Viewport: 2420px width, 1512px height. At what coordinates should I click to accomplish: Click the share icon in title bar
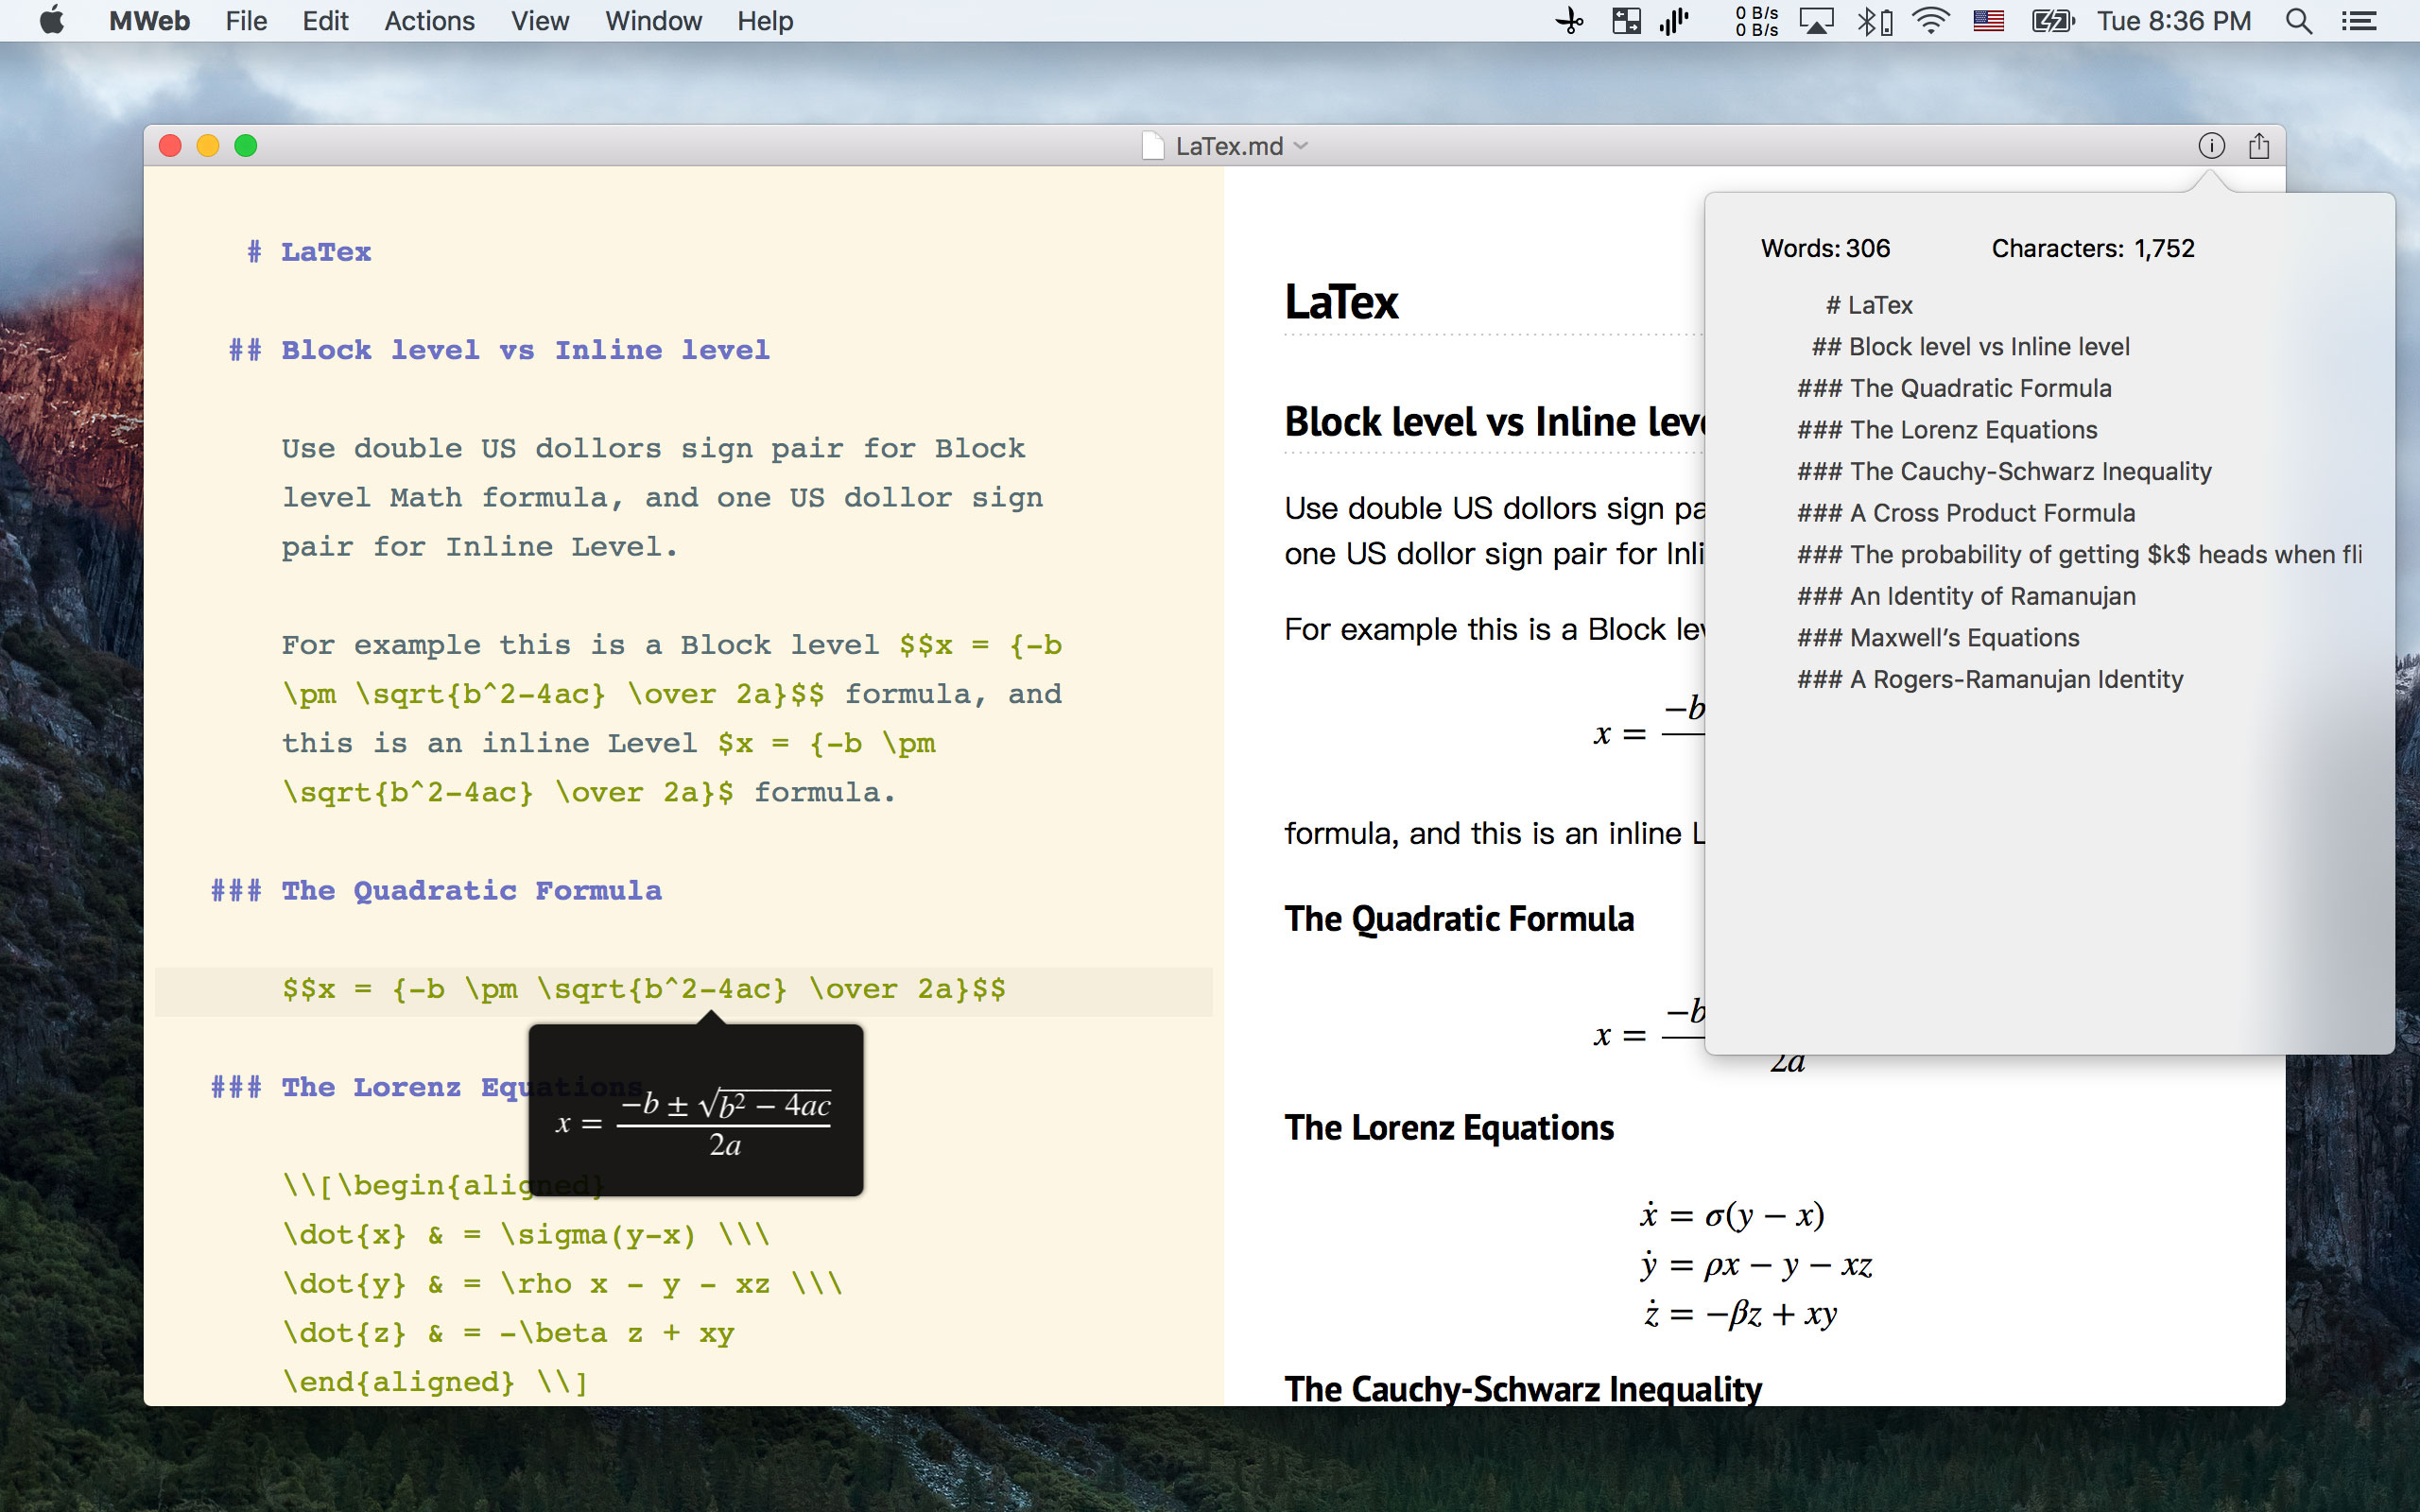[2258, 146]
